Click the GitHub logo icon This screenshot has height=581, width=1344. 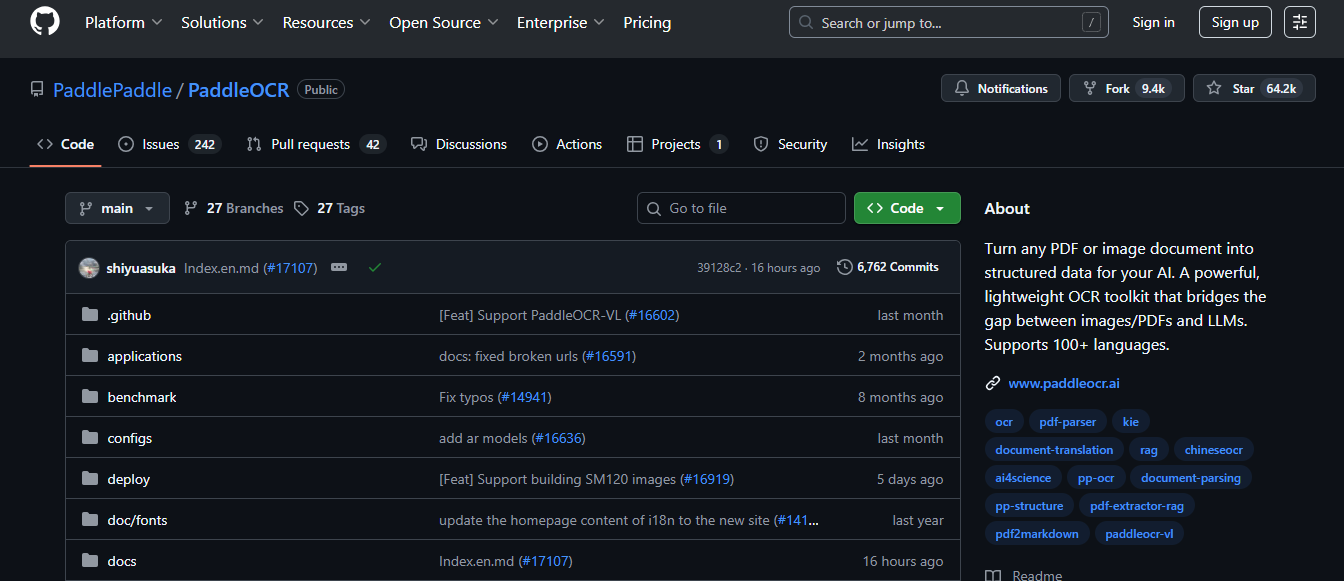tap(45, 22)
